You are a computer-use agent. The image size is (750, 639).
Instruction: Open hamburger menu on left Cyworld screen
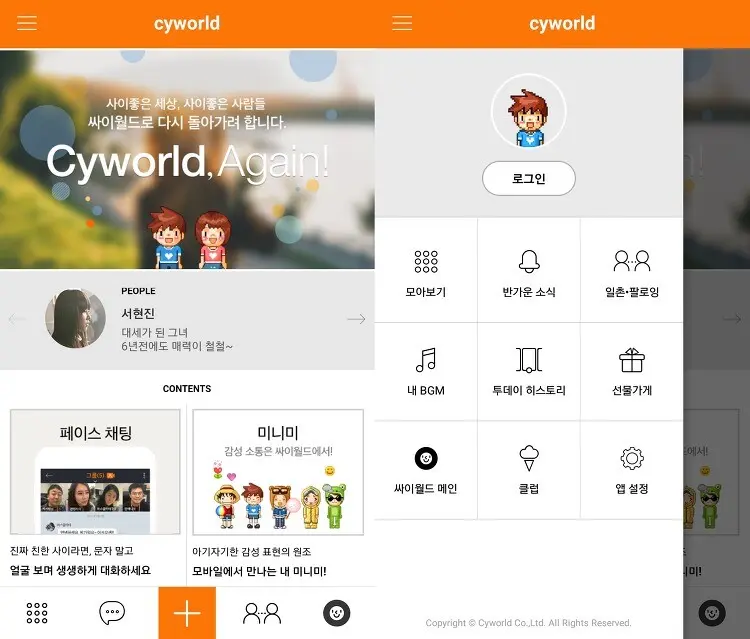tap(27, 23)
